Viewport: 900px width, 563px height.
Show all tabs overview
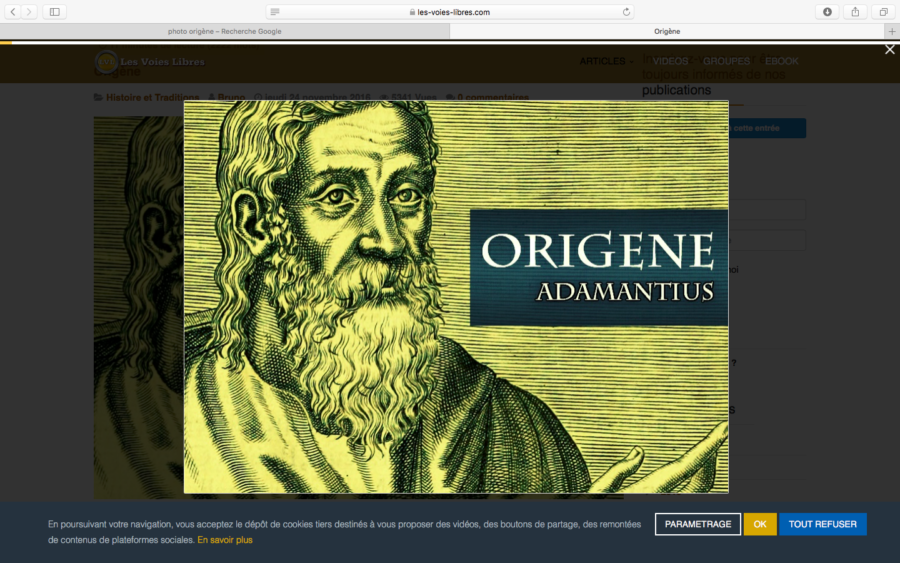click(x=883, y=11)
